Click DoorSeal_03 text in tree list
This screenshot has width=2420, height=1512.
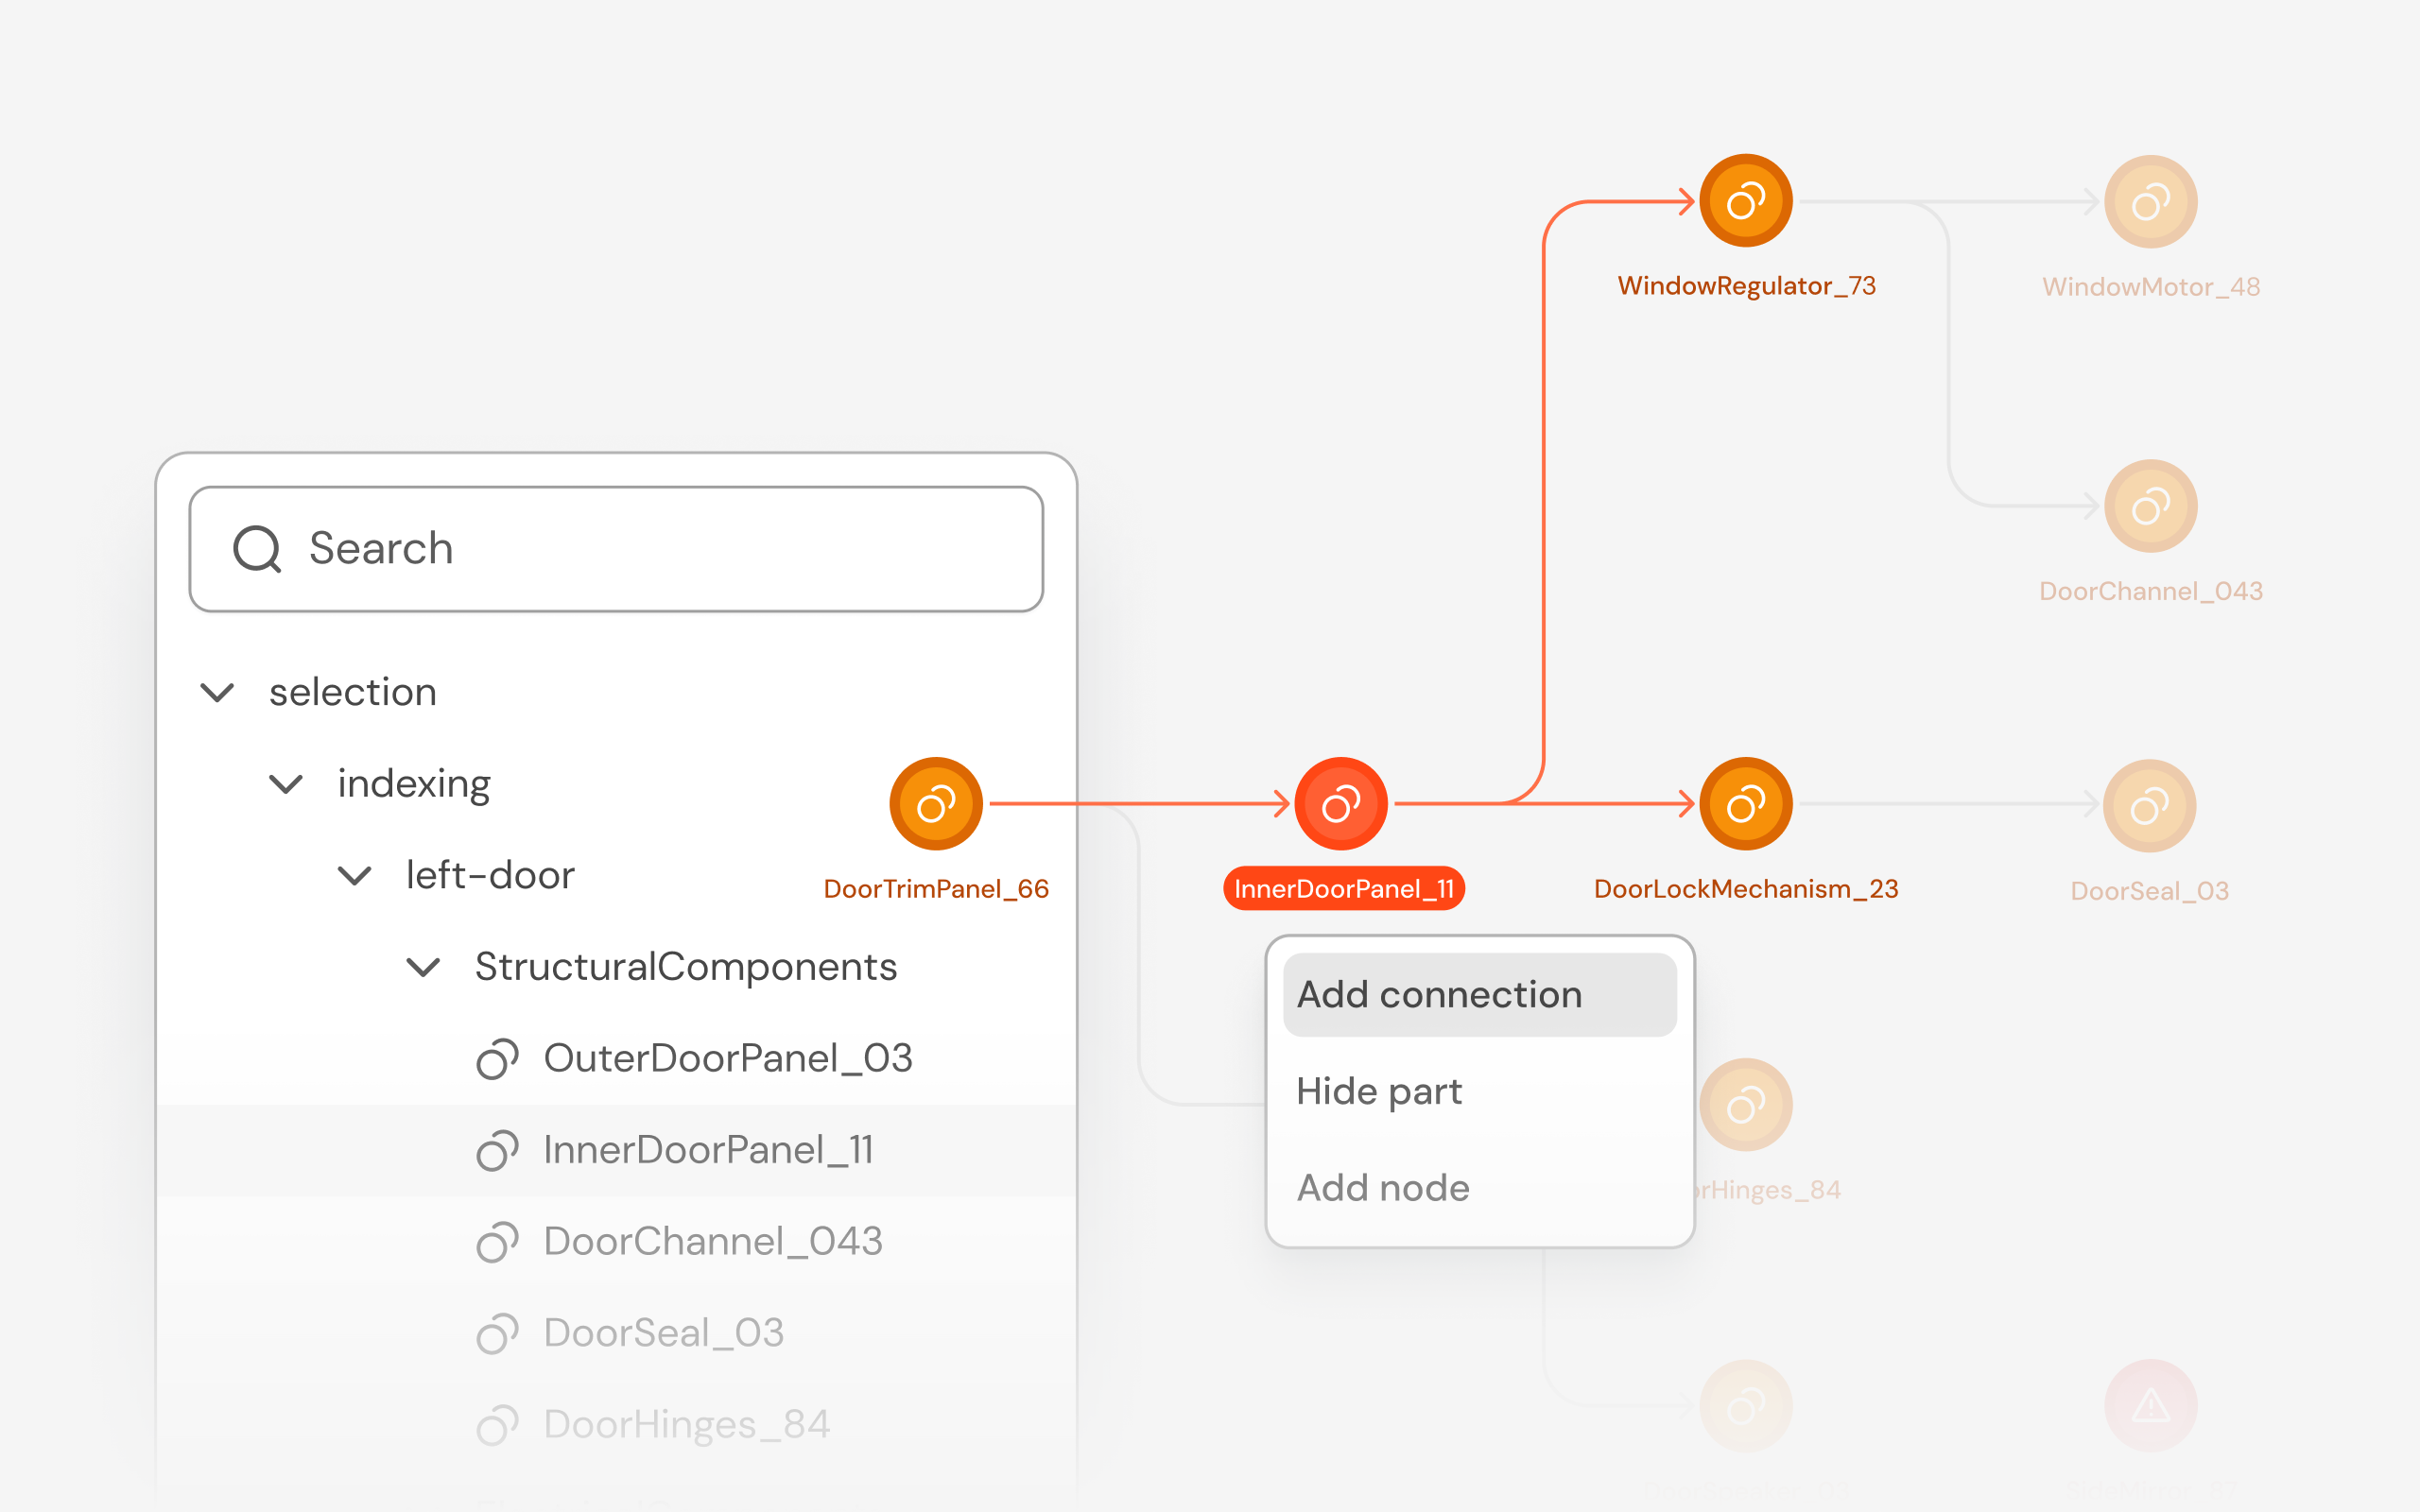[664, 1333]
